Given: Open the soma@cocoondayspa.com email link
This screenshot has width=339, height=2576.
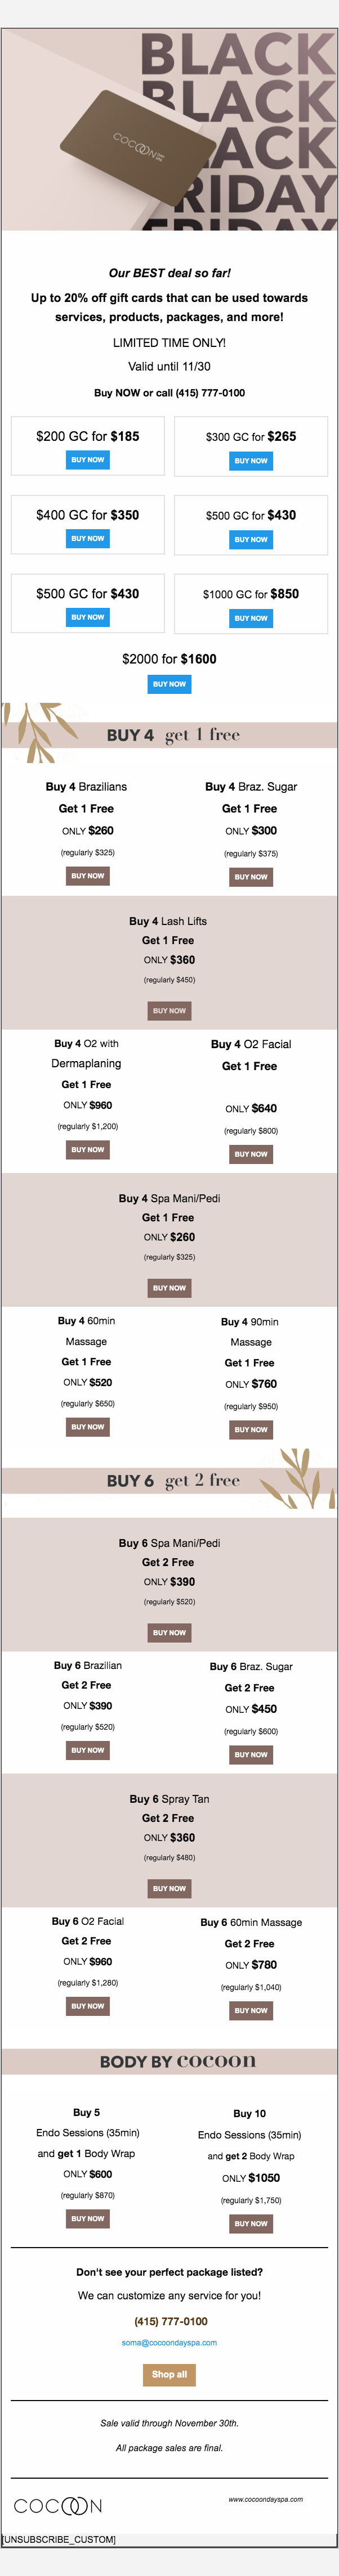Looking at the screenshot, I should (169, 2342).
